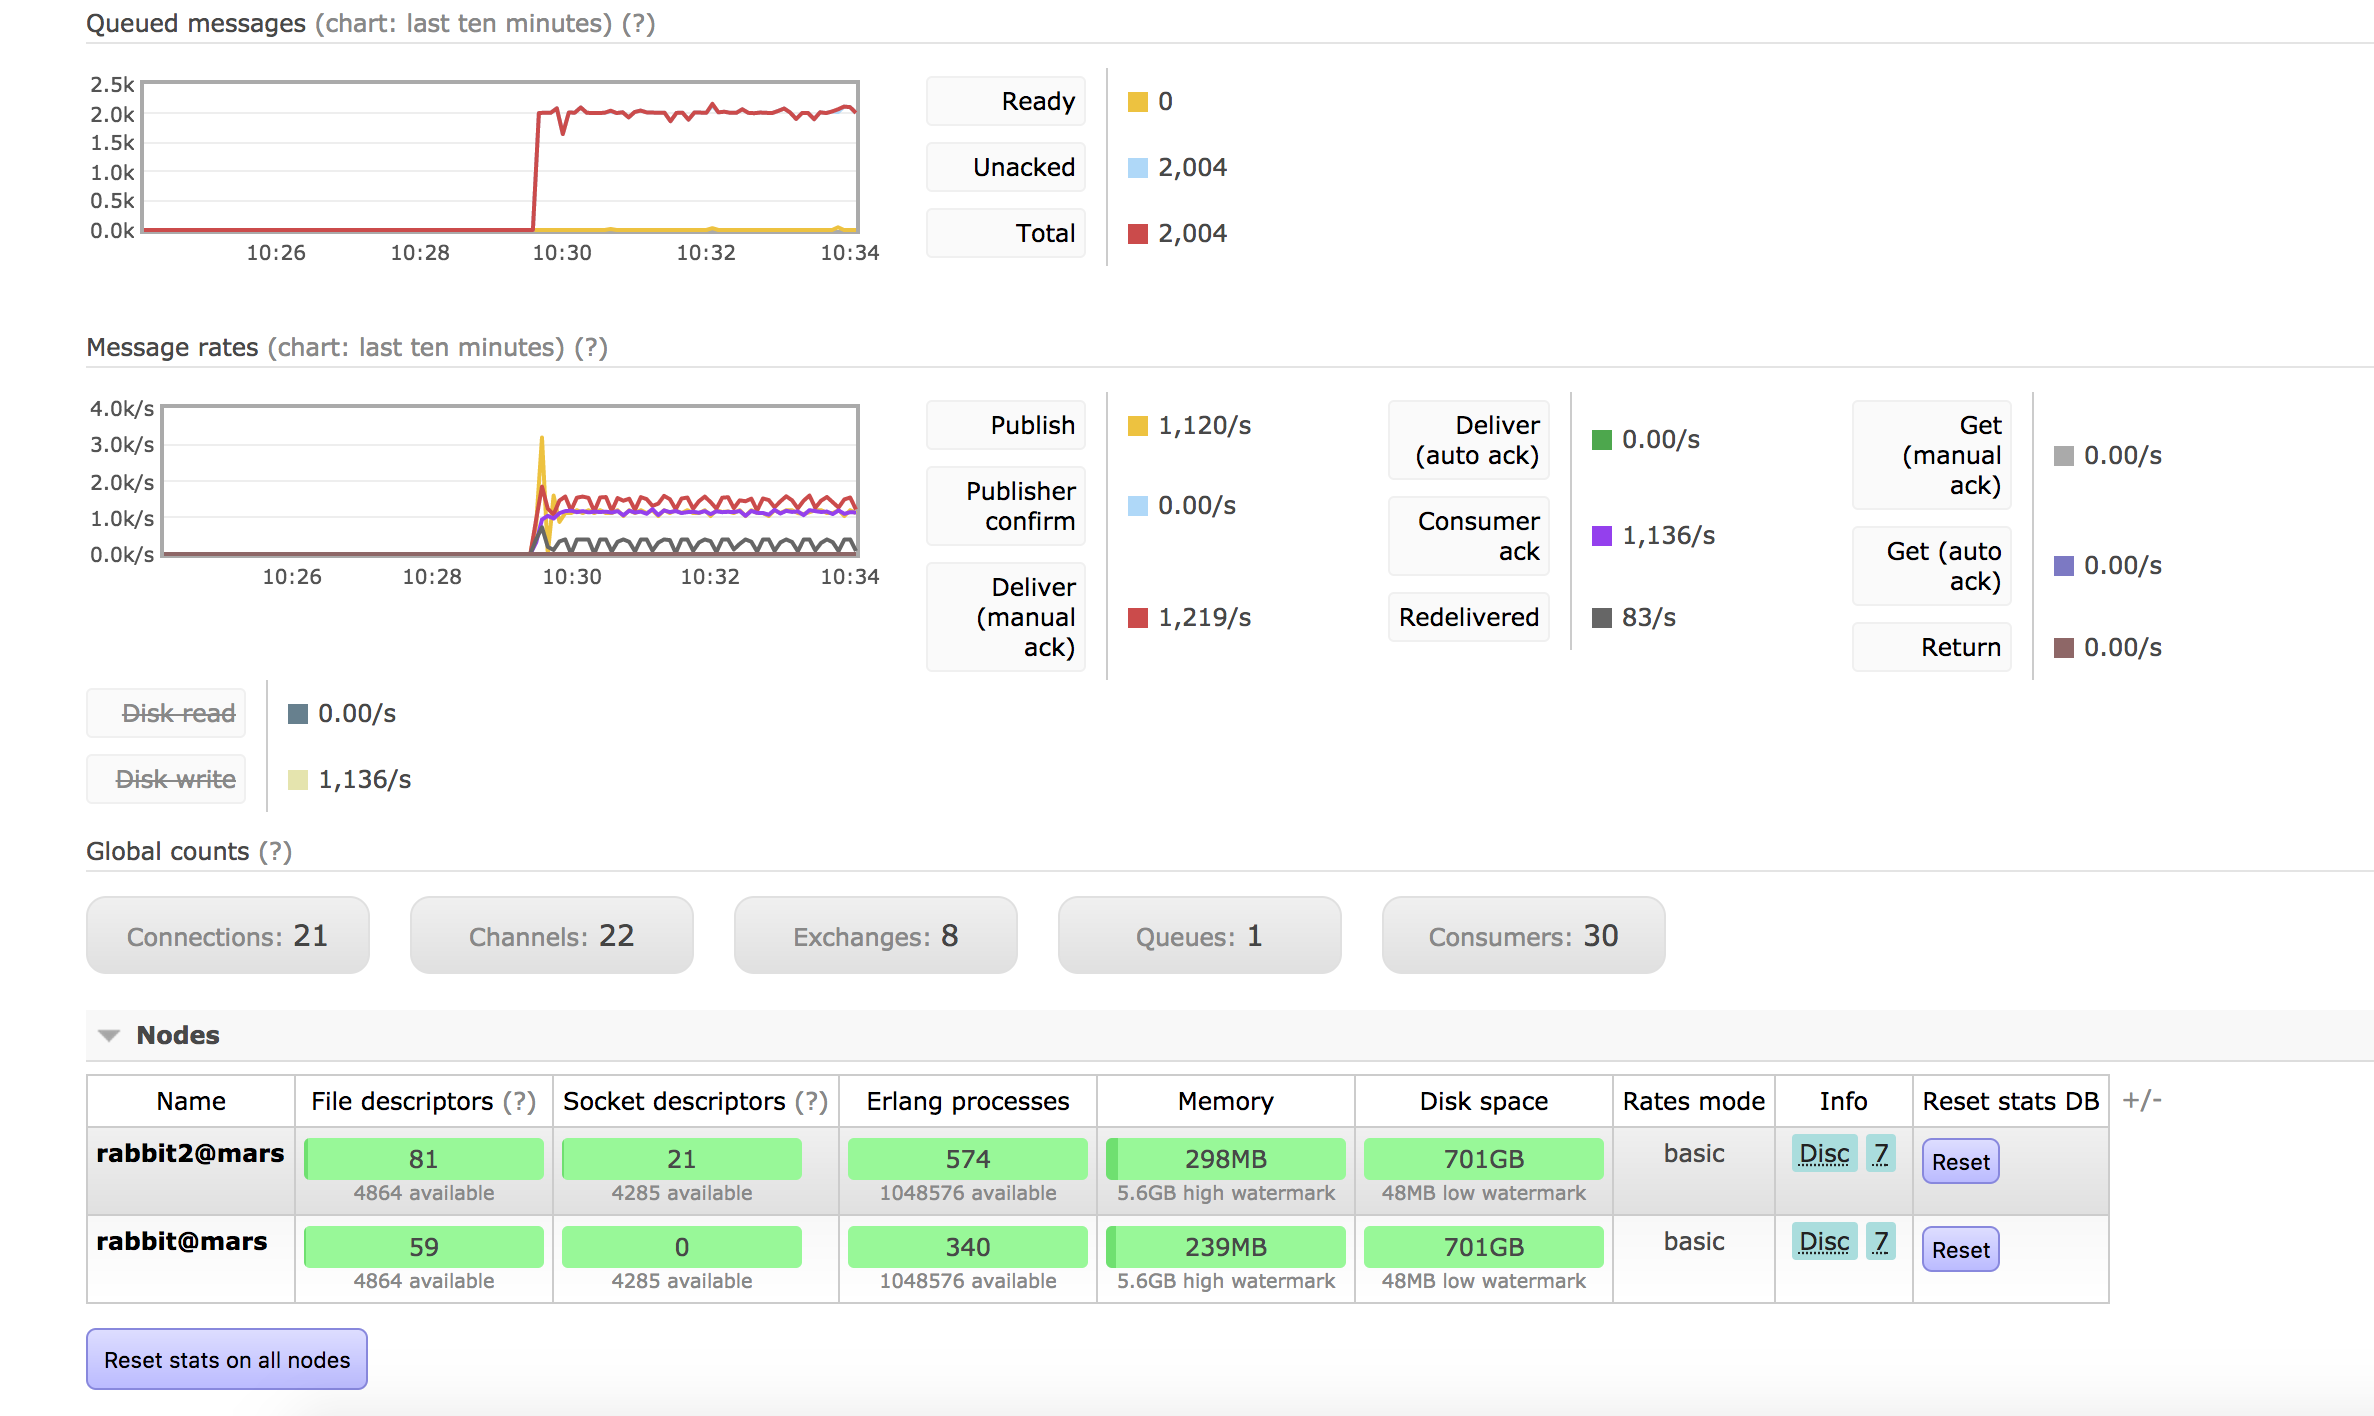The image size is (2374, 1416).
Task: Click Reset stats on all nodes
Action: click(226, 1359)
